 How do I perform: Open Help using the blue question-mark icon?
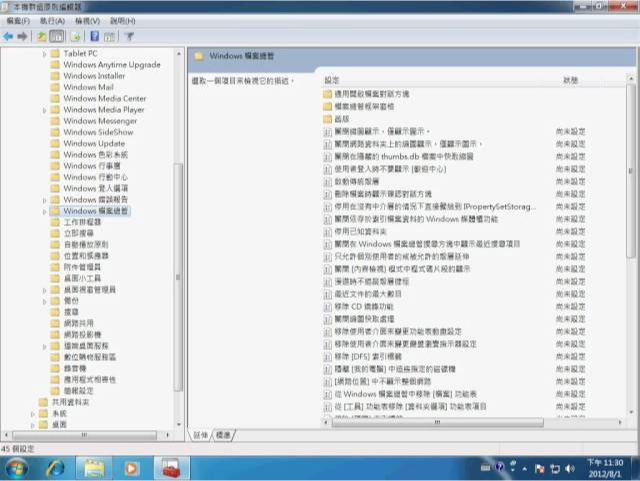pos(95,36)
